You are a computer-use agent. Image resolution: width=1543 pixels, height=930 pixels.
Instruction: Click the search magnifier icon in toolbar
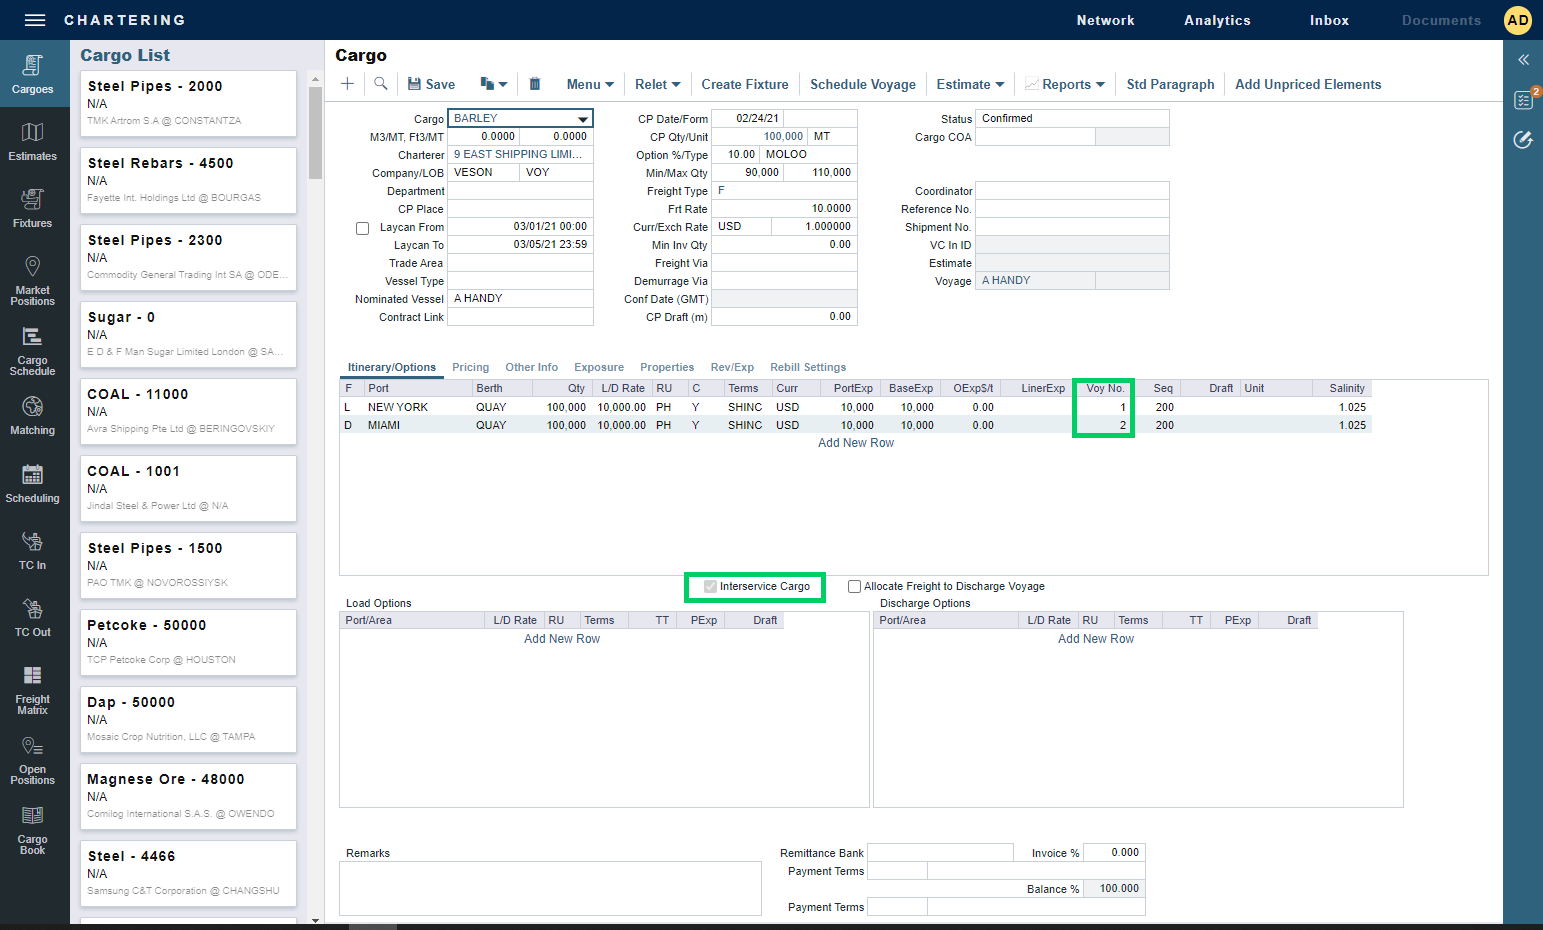[x=381, y=84]
